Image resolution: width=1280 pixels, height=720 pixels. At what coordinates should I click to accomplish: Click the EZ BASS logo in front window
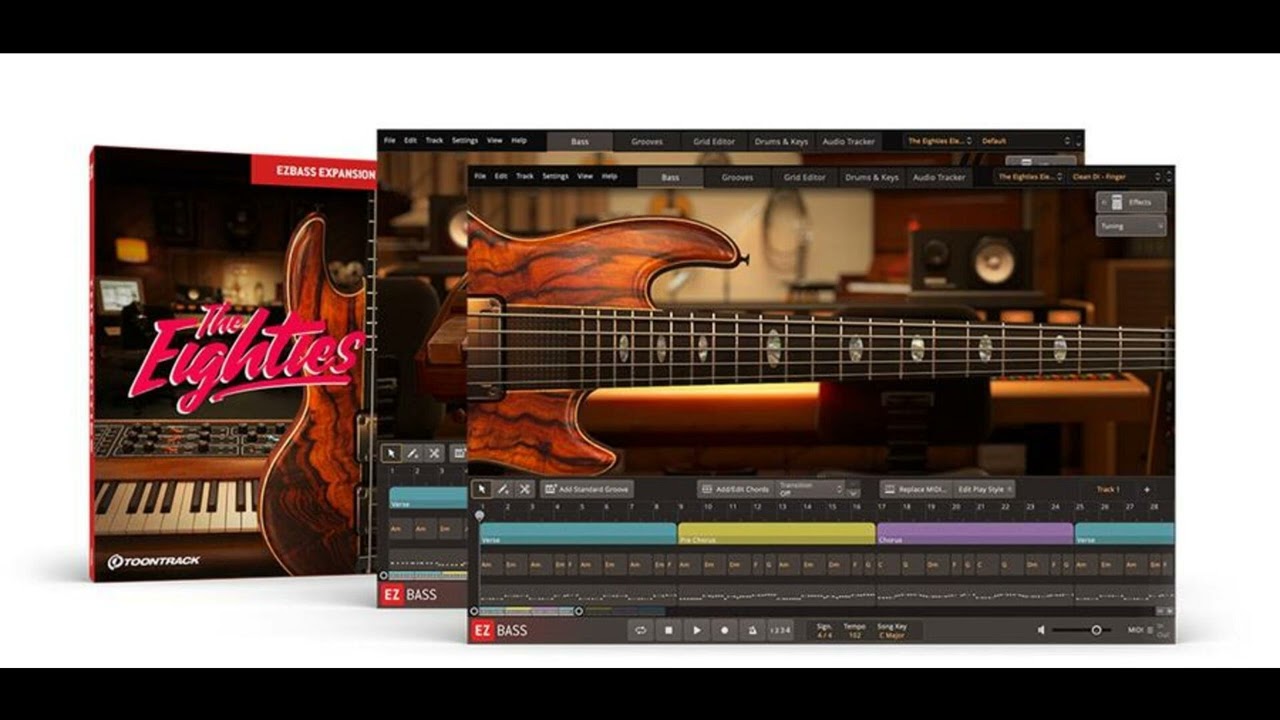click(499, 630)
